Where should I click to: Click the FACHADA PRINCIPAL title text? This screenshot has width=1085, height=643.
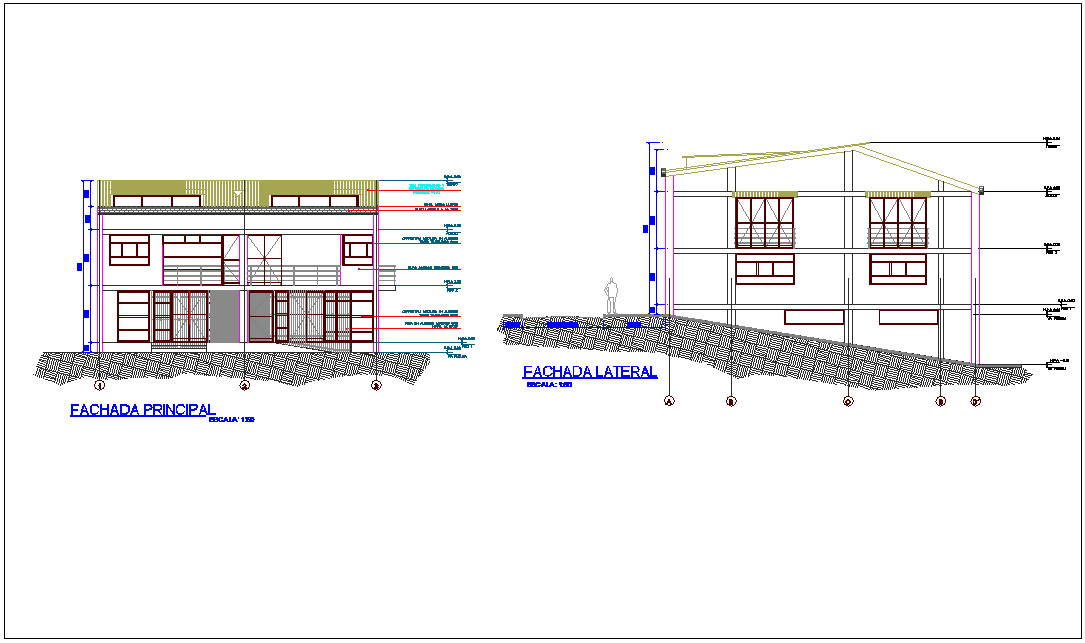tap(143, 409)
